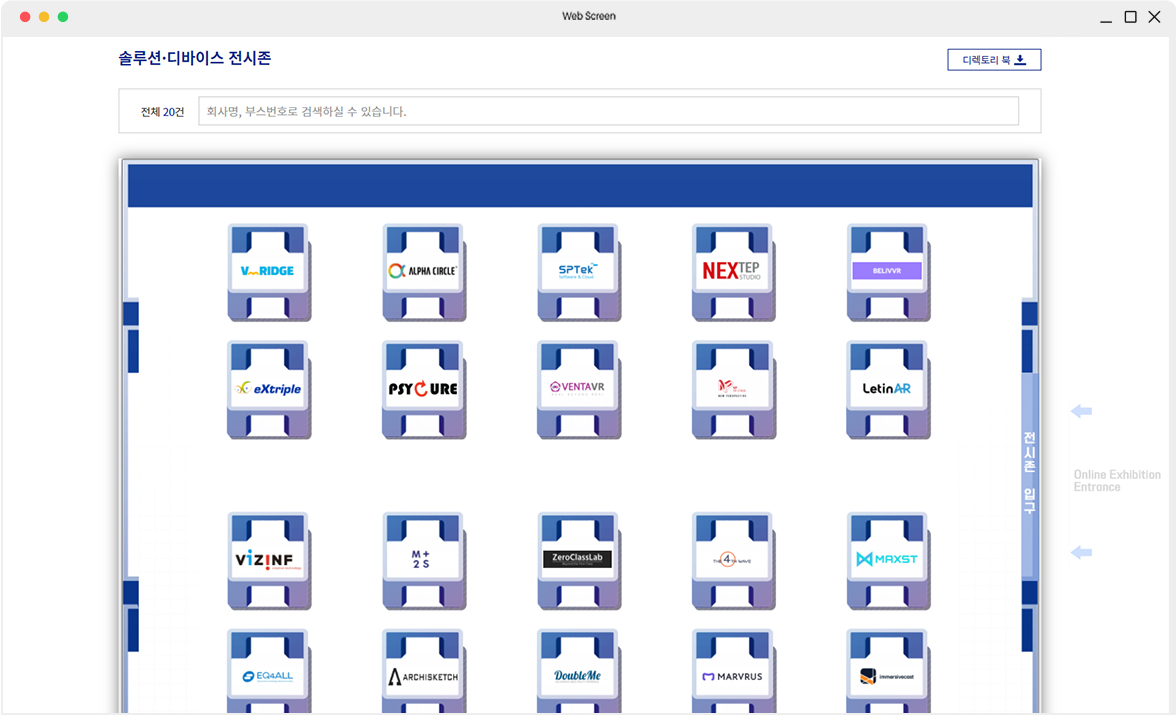This screenshot has width=1176, height=715.
Task: Open the MARVRUS booth
Action: (732, 677)
